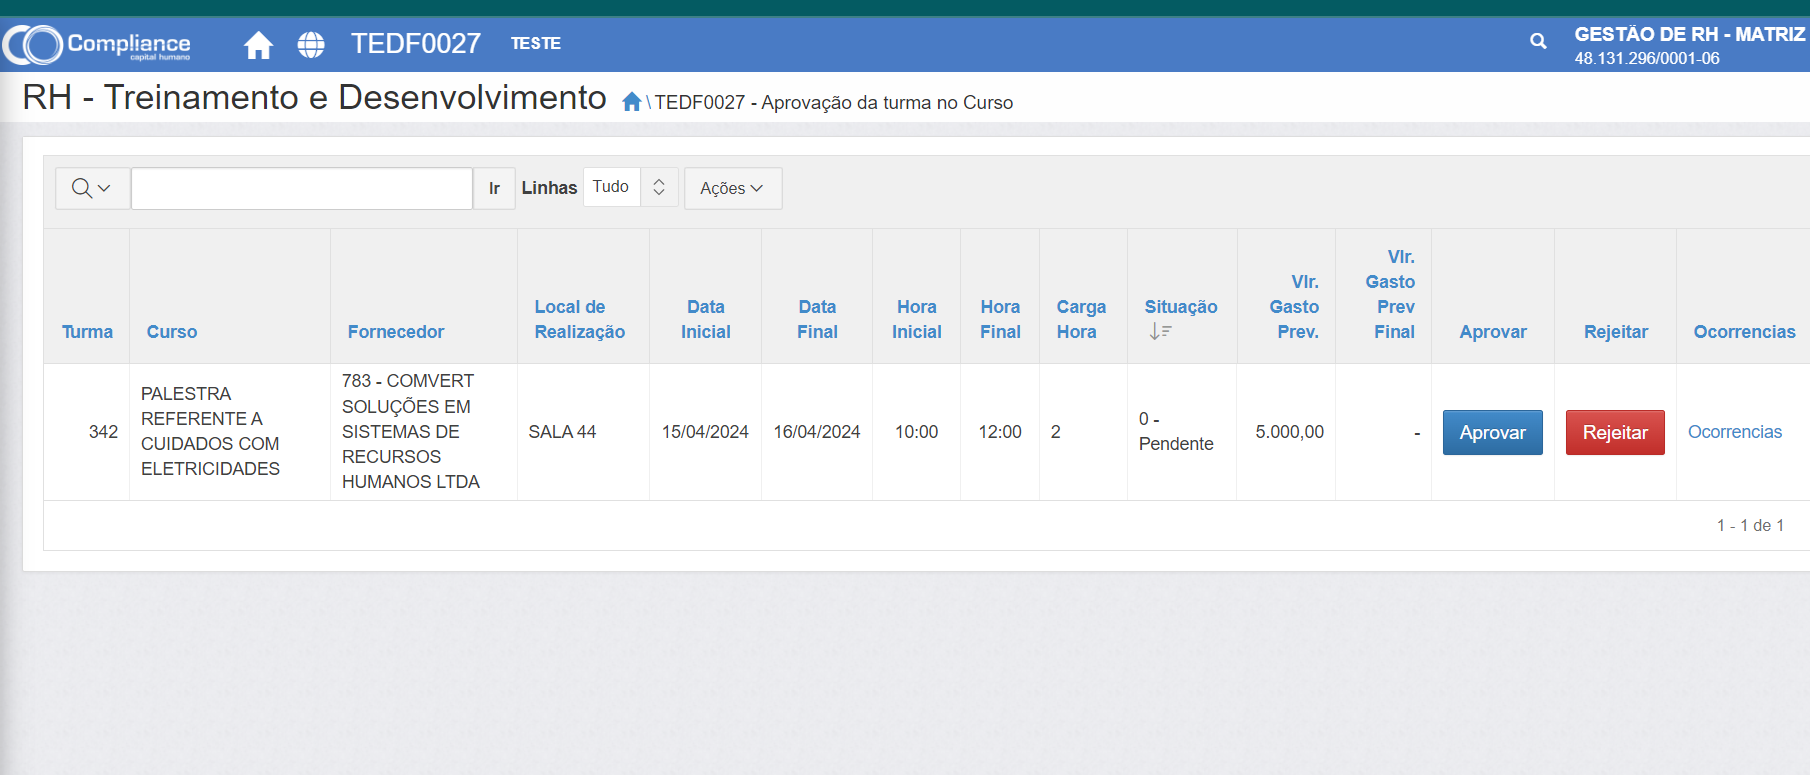This screenshot has width=1810, height=775.
Task: Click the 10:00 start time cell
Action: click(x=916, y=432)
